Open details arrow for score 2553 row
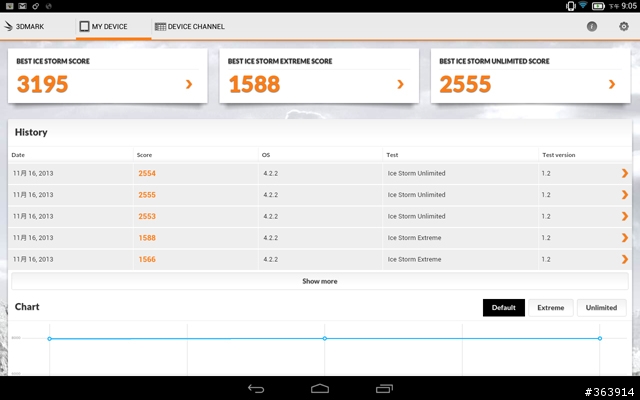Image resolution: width=640 pixels, height=400 pixels. coord(624,216)
